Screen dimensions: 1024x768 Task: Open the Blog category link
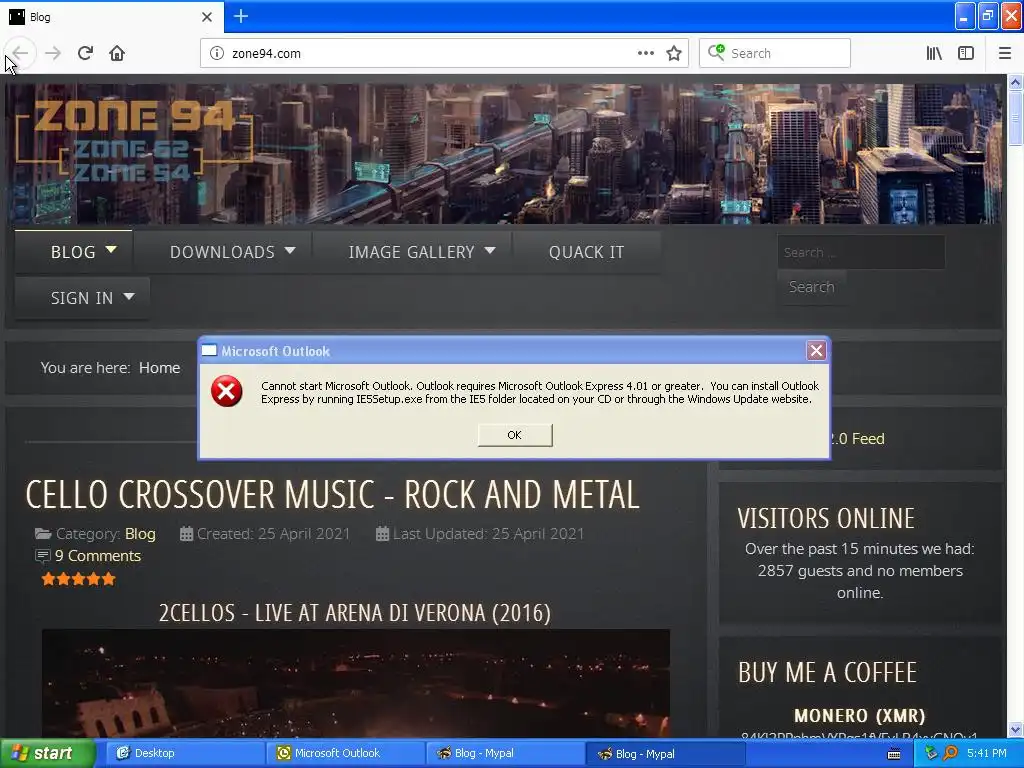pyautogui.click(x=140, y=534)
